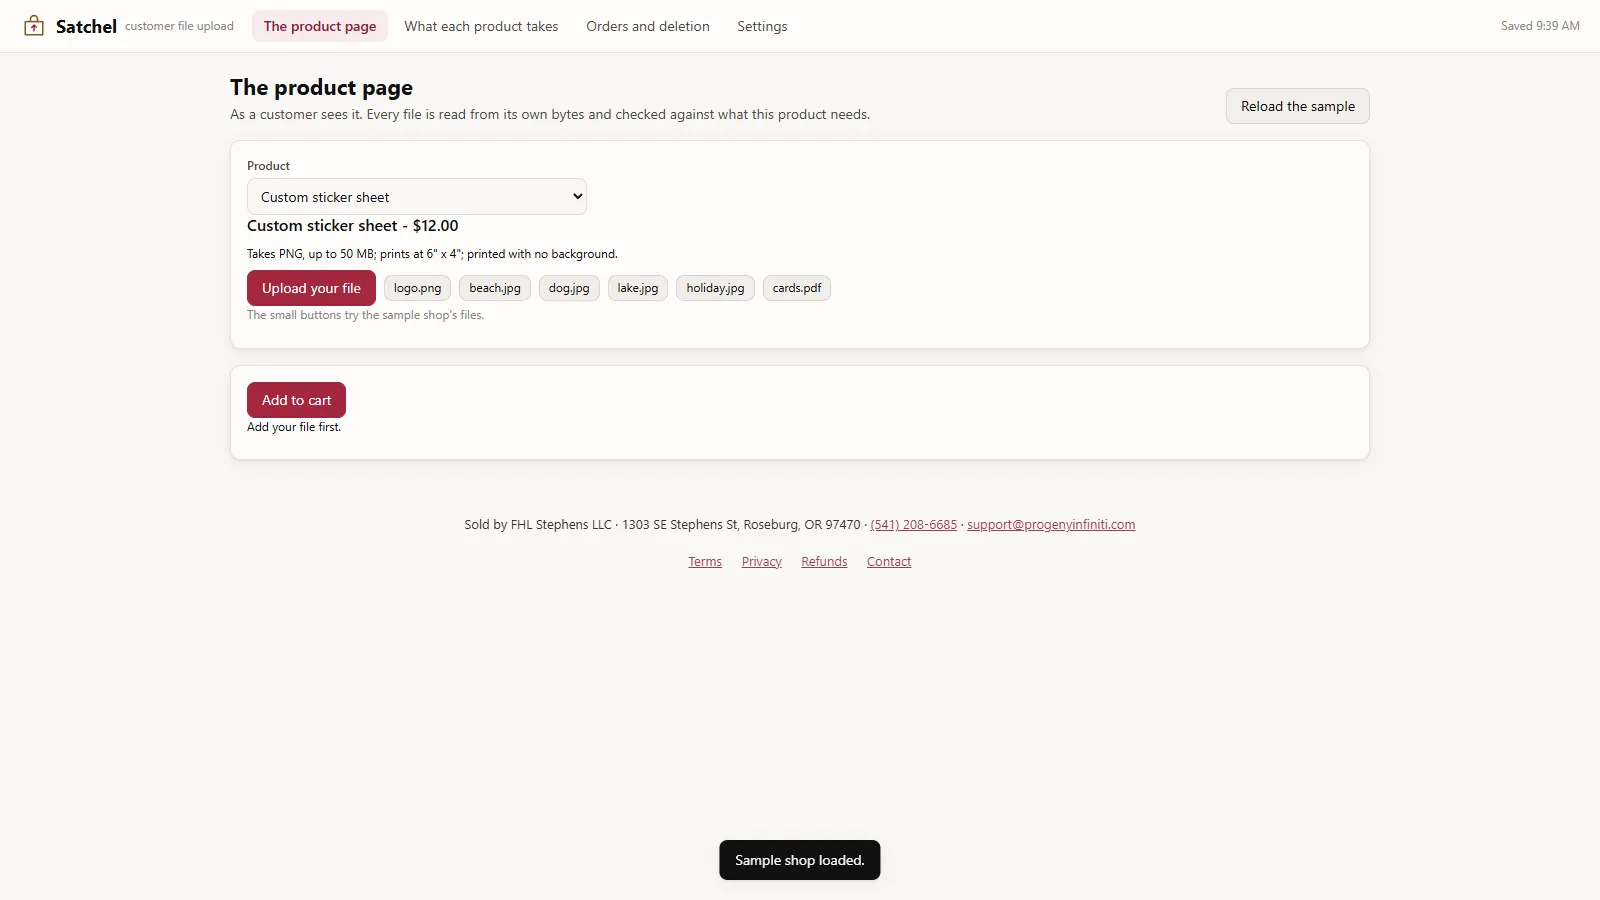Image resolution: width=1600 pixels, height=900 pixels.
Task: Click Reload the sample button
Action: click(x=1298, y=106)
